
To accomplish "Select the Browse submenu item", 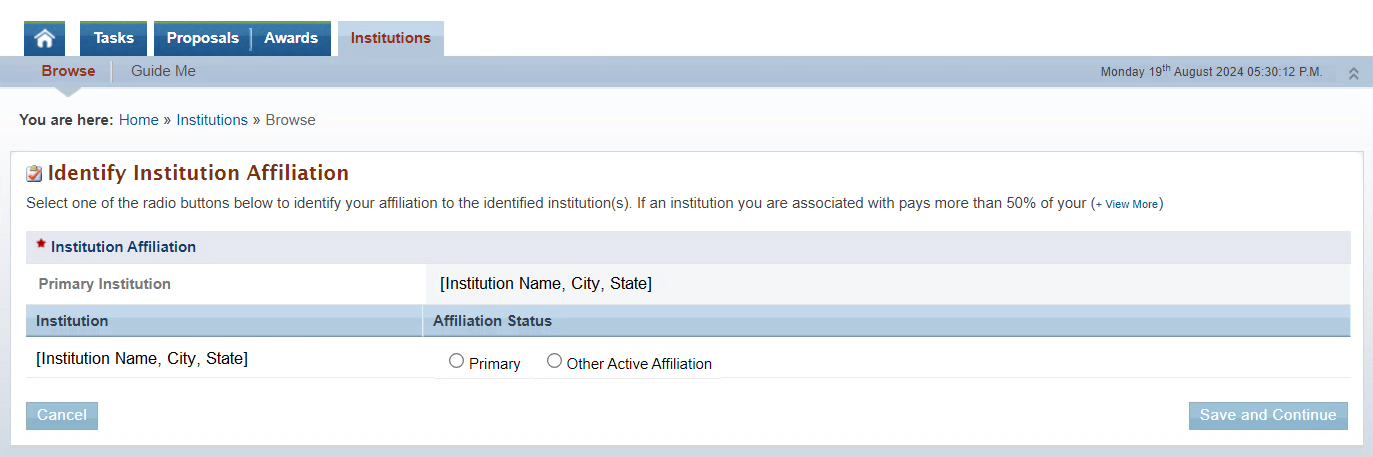I will [68, 71].
